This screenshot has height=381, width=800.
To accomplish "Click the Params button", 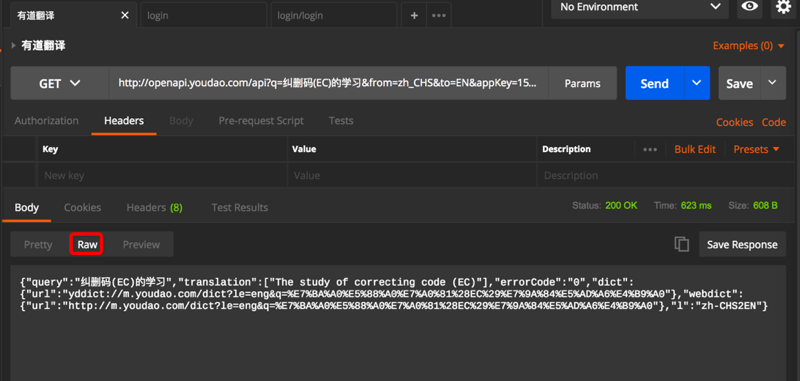I will pos(583,83).
